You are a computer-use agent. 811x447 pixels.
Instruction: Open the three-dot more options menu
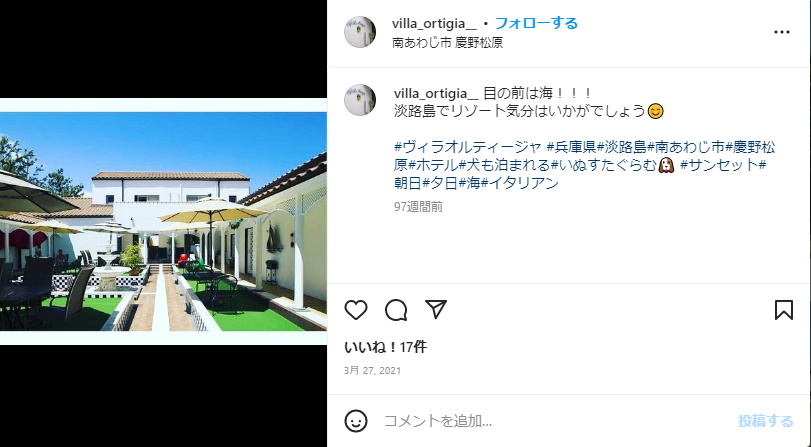pos(782,32)
